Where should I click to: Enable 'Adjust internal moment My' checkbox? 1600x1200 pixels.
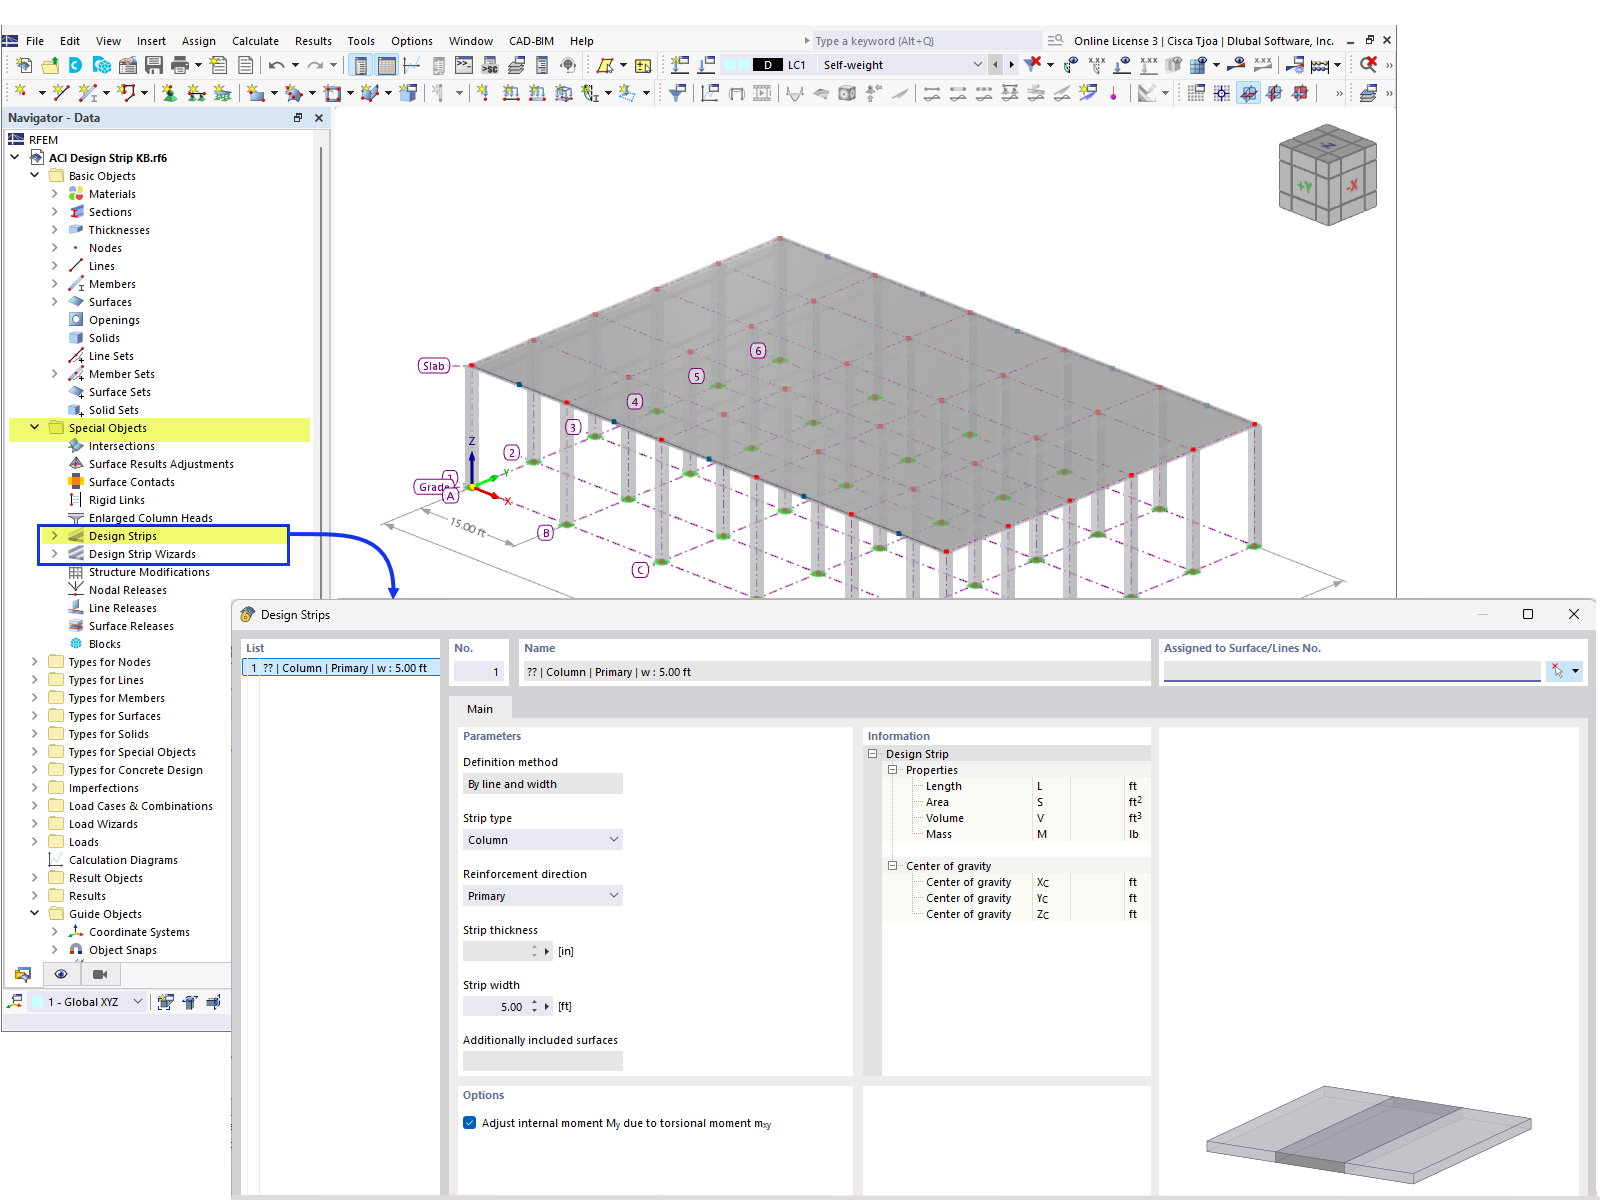click(469, 1122)
